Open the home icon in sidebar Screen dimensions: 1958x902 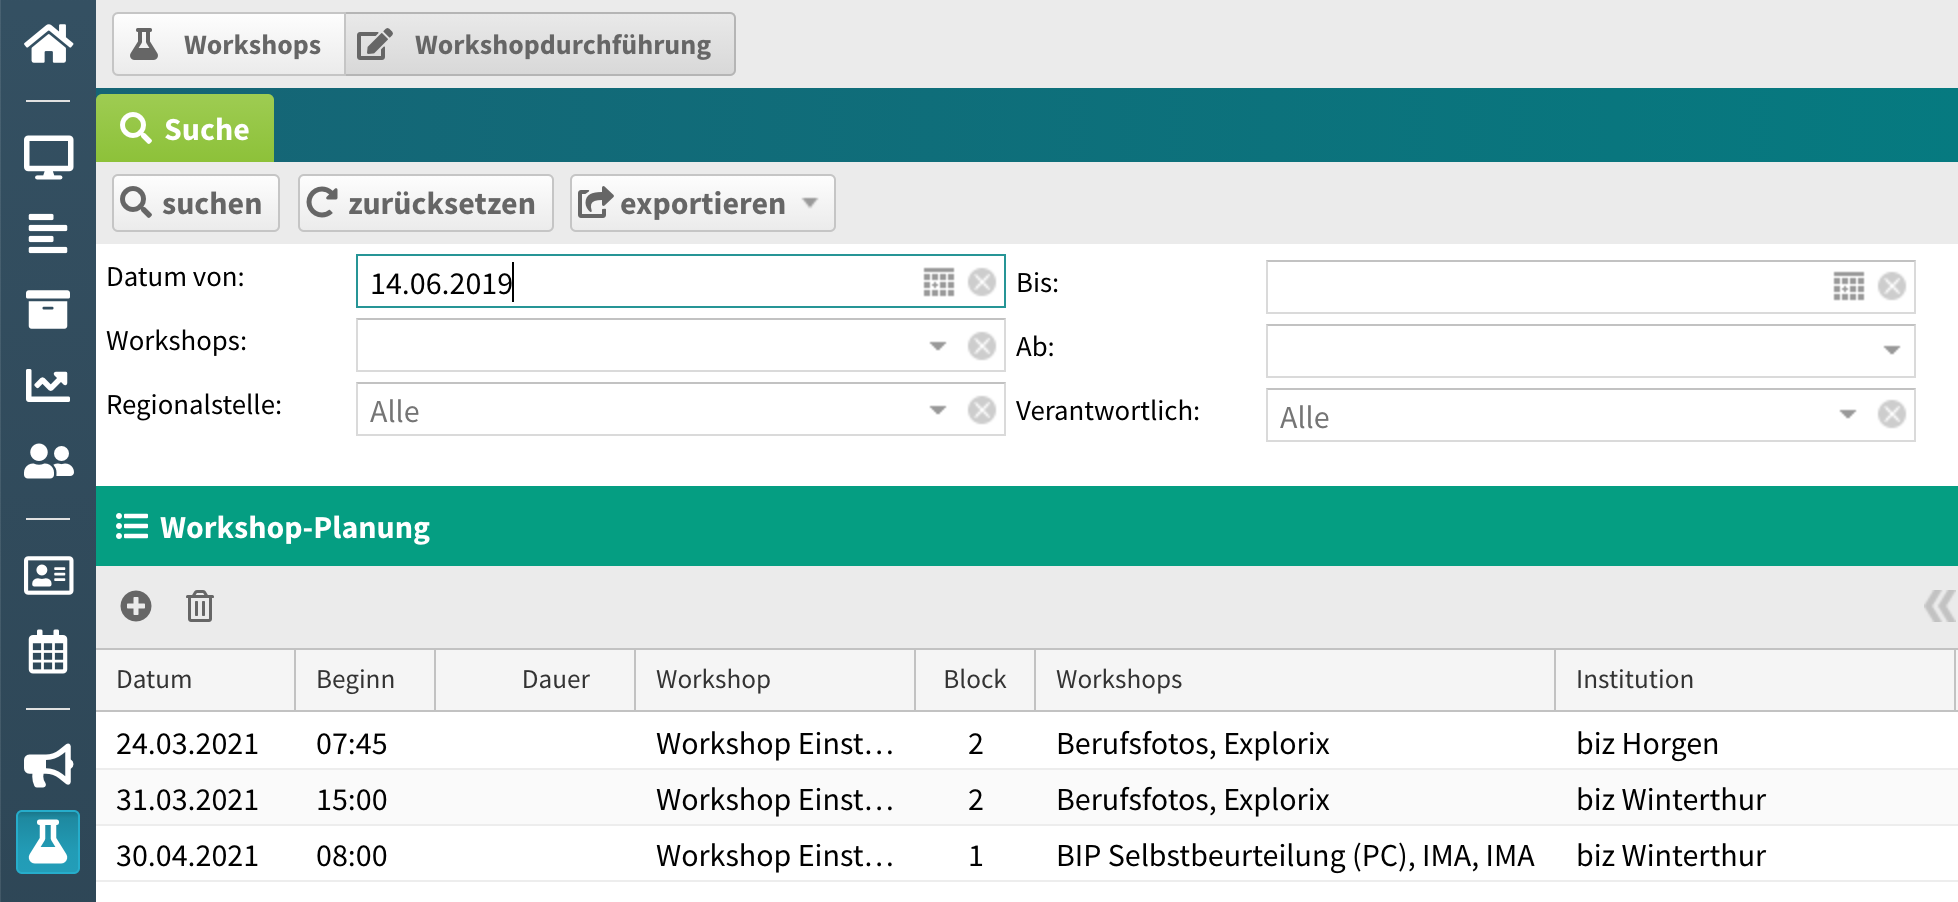click(x=48, y=43)
